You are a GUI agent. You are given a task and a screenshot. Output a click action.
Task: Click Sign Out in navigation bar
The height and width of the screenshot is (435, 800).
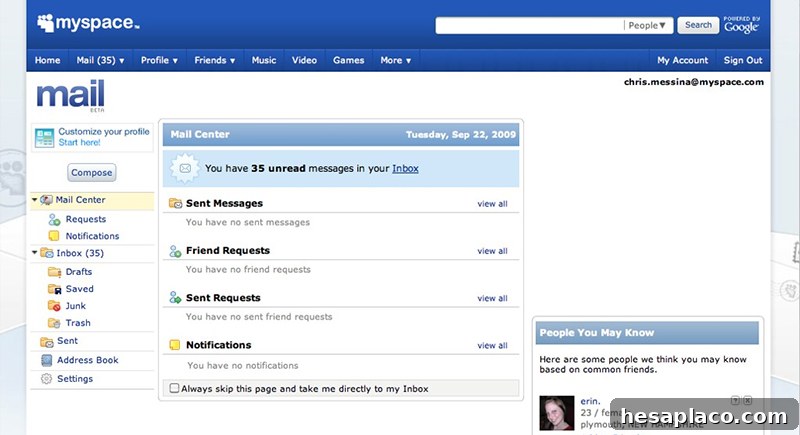click(743, 60)
